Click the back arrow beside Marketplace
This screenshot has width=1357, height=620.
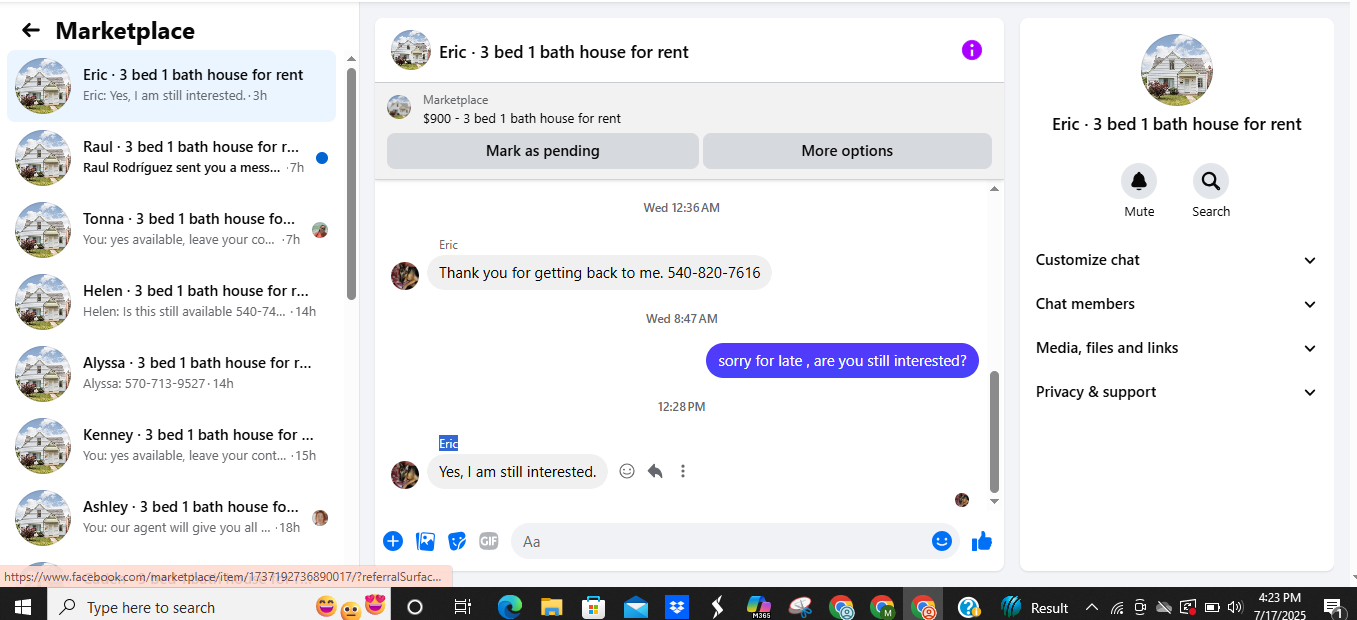(31, 31)
